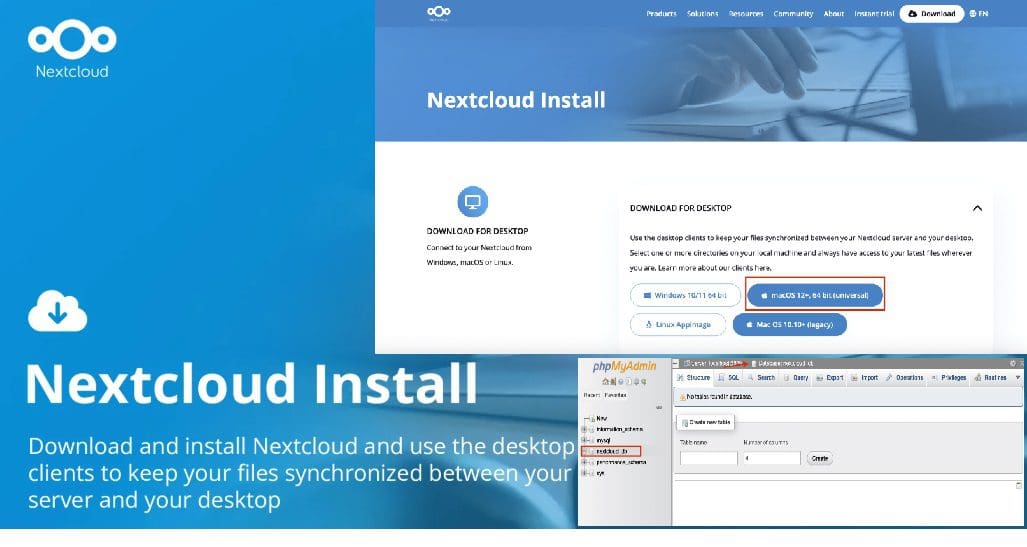This screenshot has height=547, width=1027.
Task: Switch to the Search tab
Action: click(x=761, y=378)
